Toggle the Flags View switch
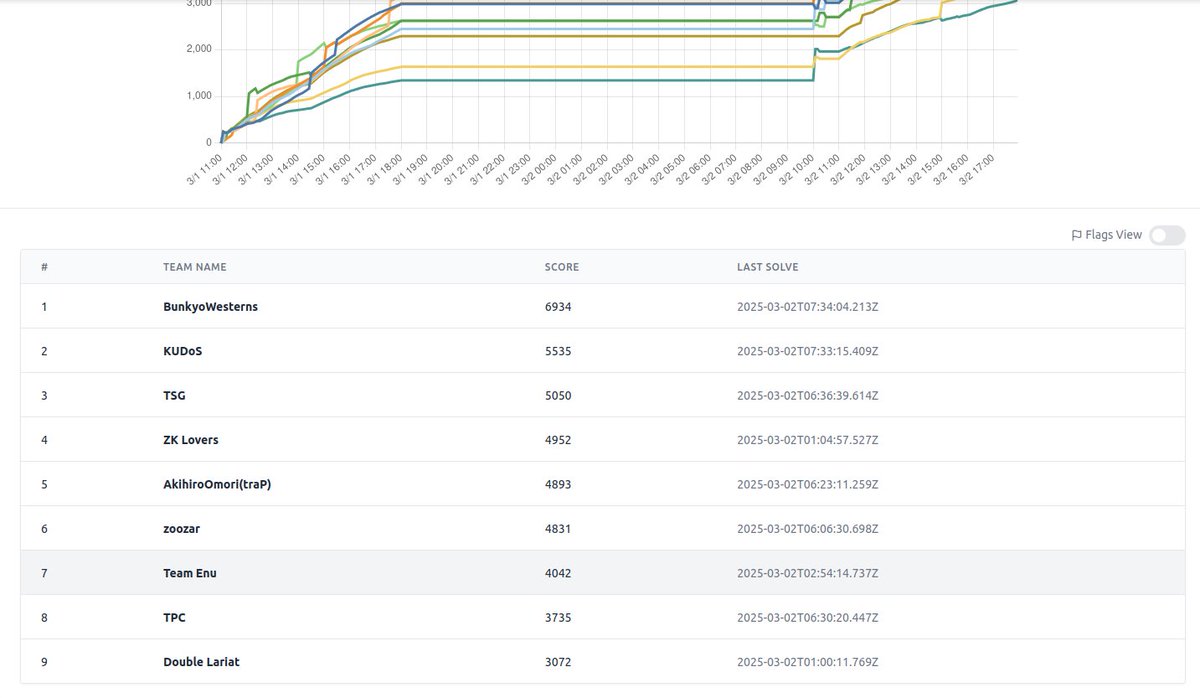 pos(1167,235)
